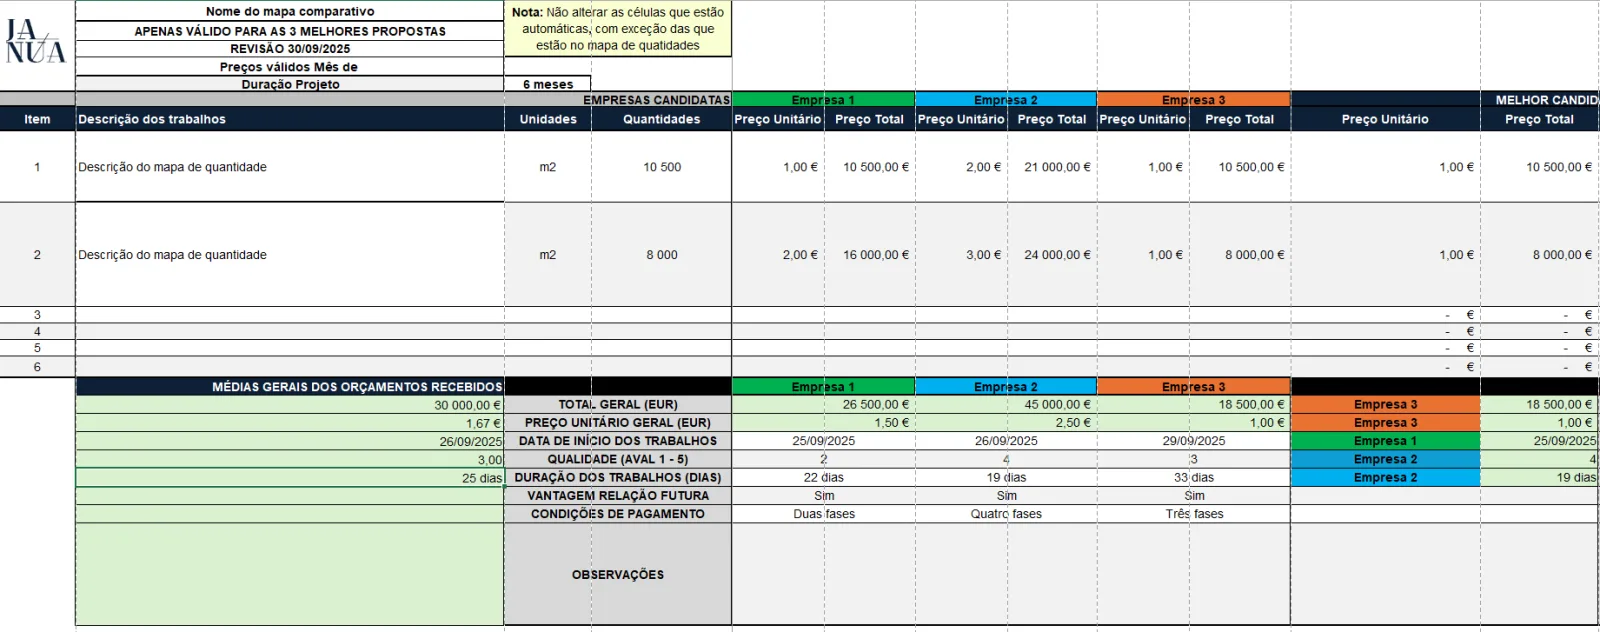This screenshot has height=632, width=1600.
Task: Click the yellow 'Nota' instructions box
Action: 618,29
